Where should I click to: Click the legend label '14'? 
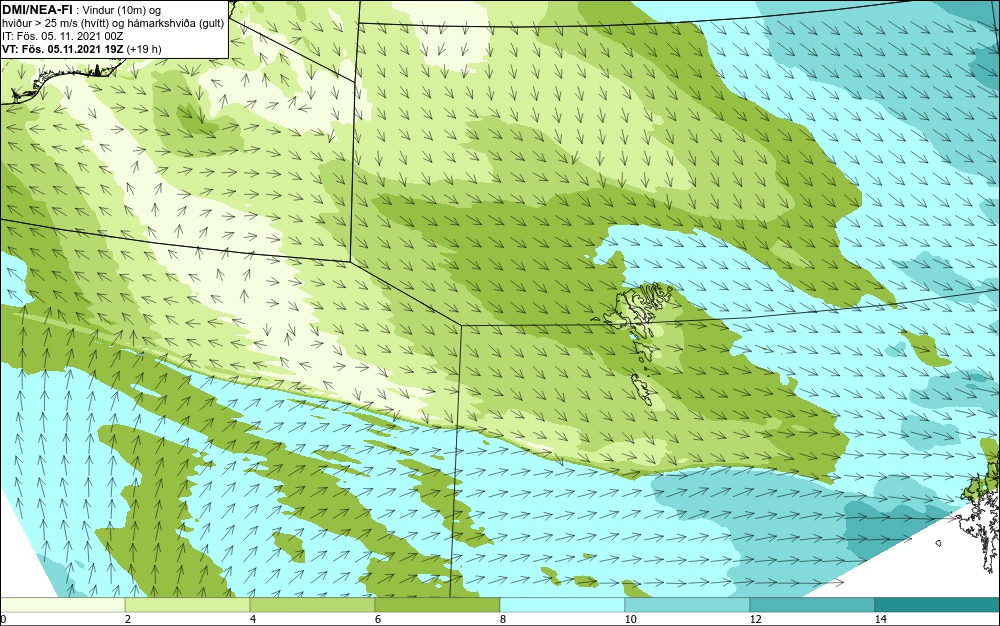[880, 619]
